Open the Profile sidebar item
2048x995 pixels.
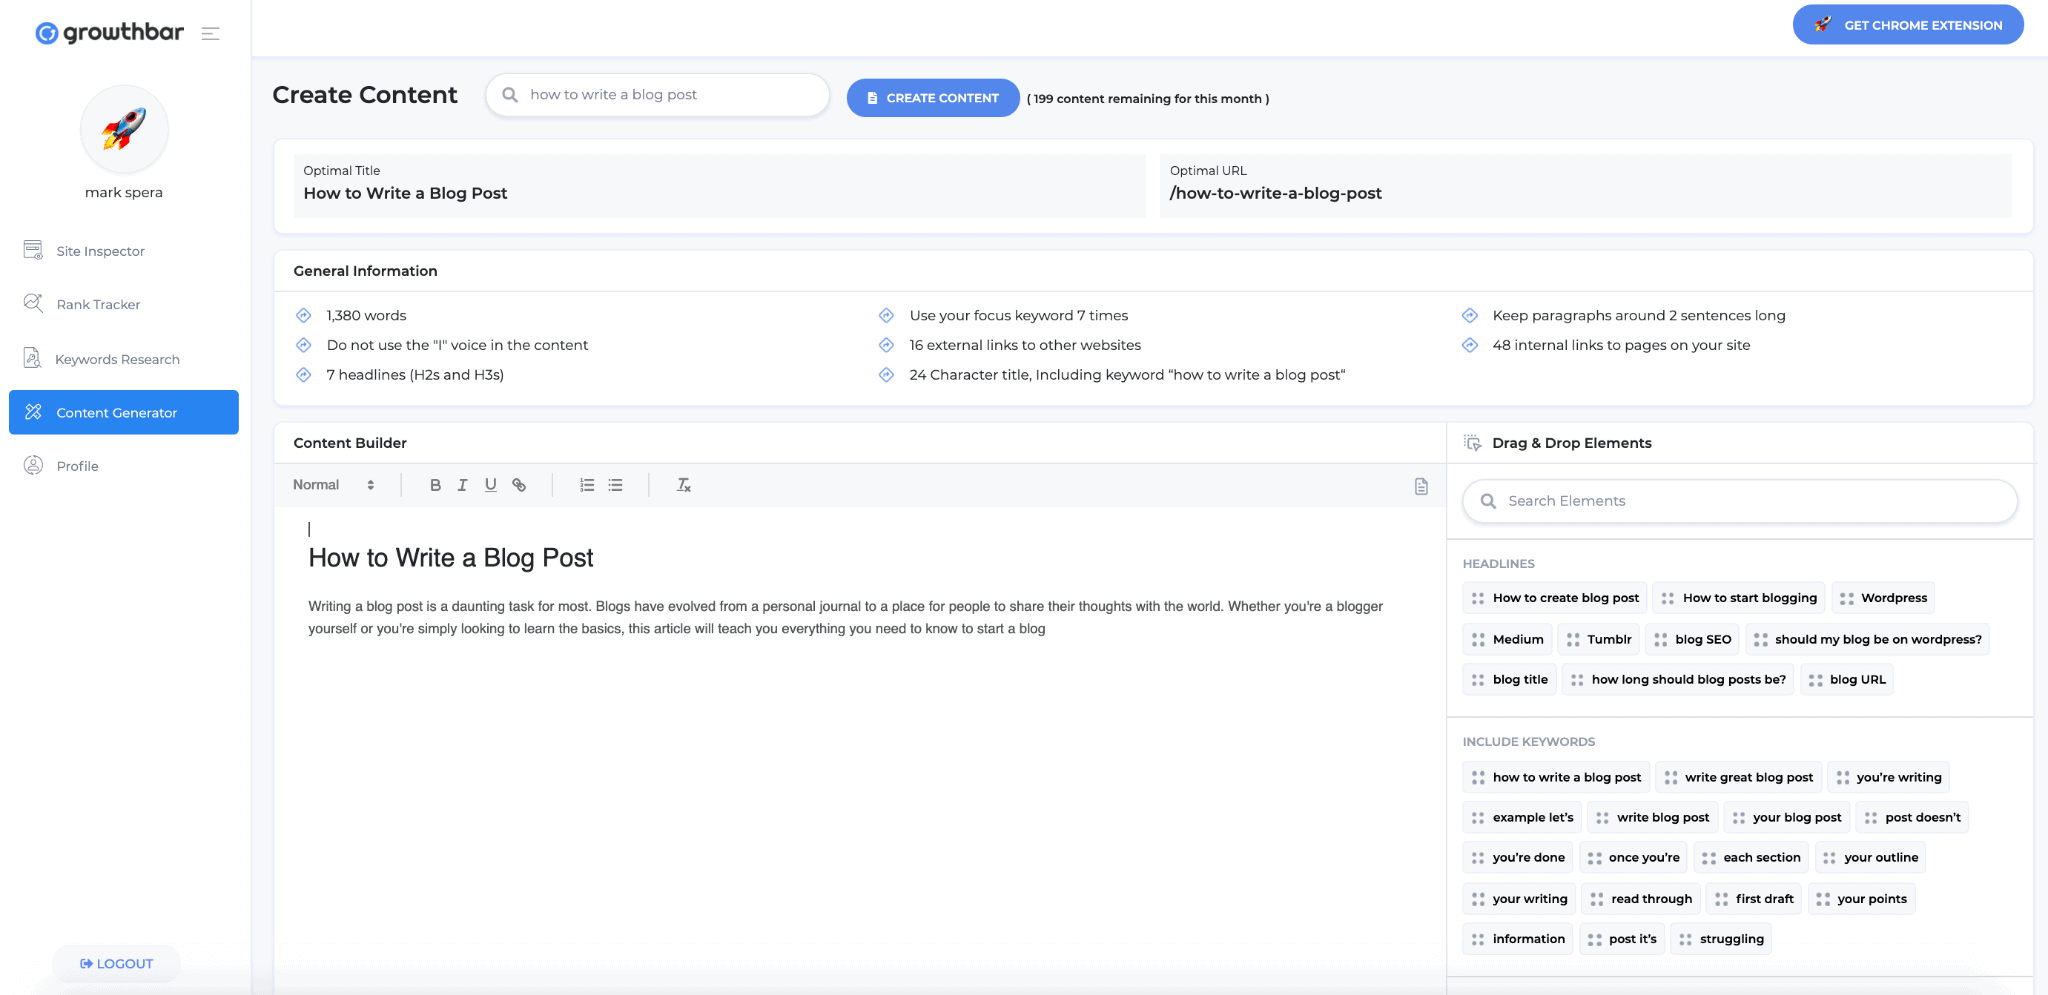[x=77, y=466]
